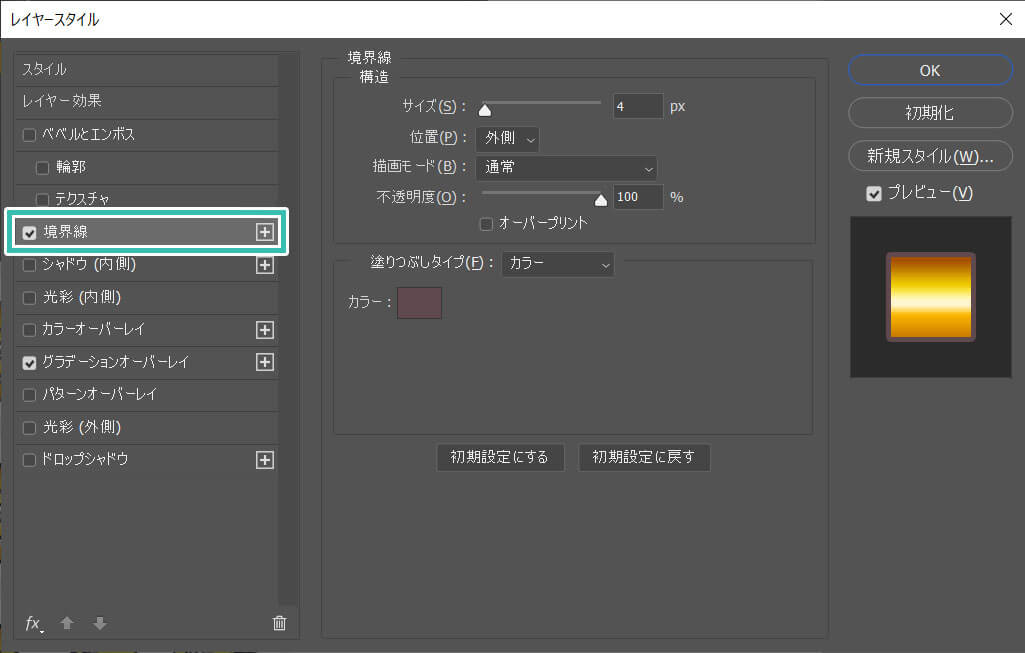Click the 不透明度 percent input field
The height and width of the screenshot is (653, 1025).
coord(638,197)
